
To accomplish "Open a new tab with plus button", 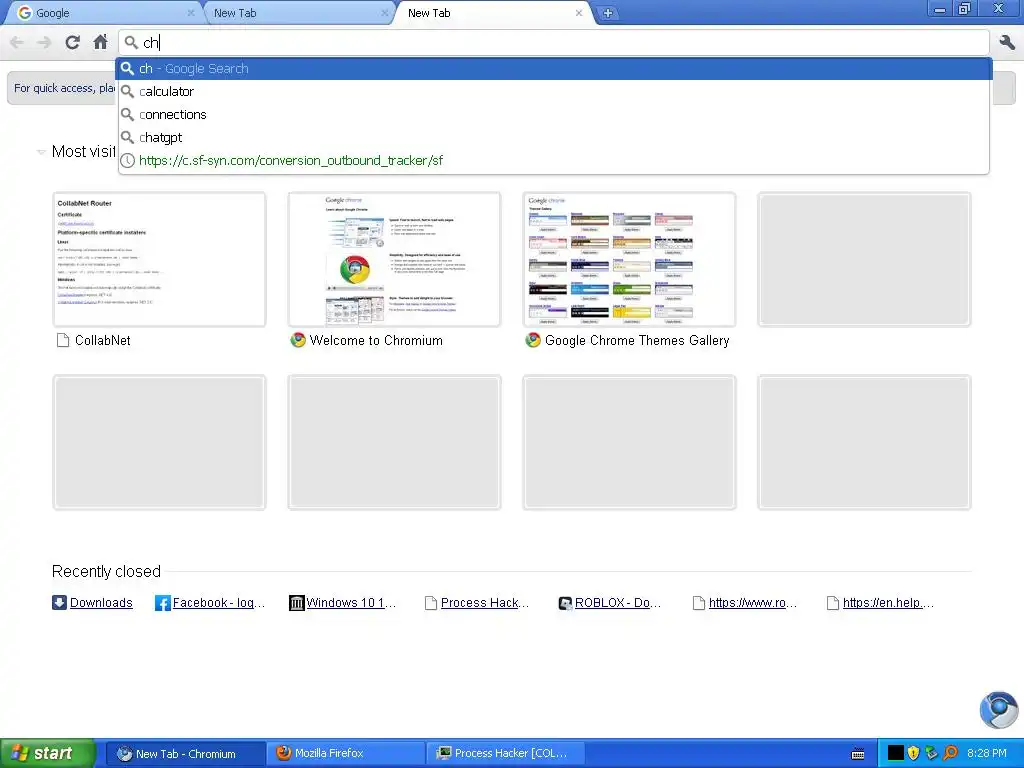I will point(607,13).
